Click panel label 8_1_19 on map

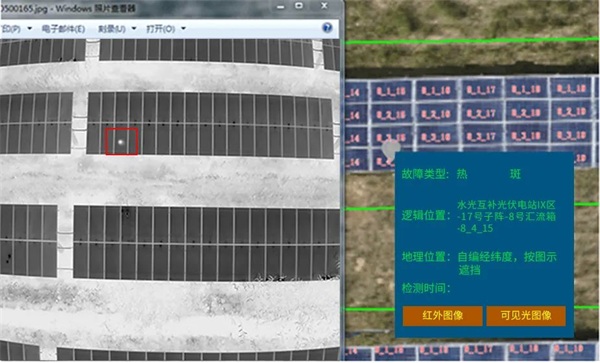[x=571, y=89]
